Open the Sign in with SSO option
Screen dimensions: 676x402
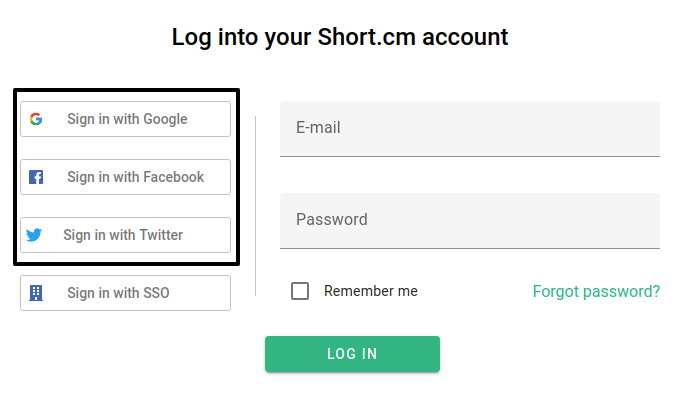pos(125,293)
